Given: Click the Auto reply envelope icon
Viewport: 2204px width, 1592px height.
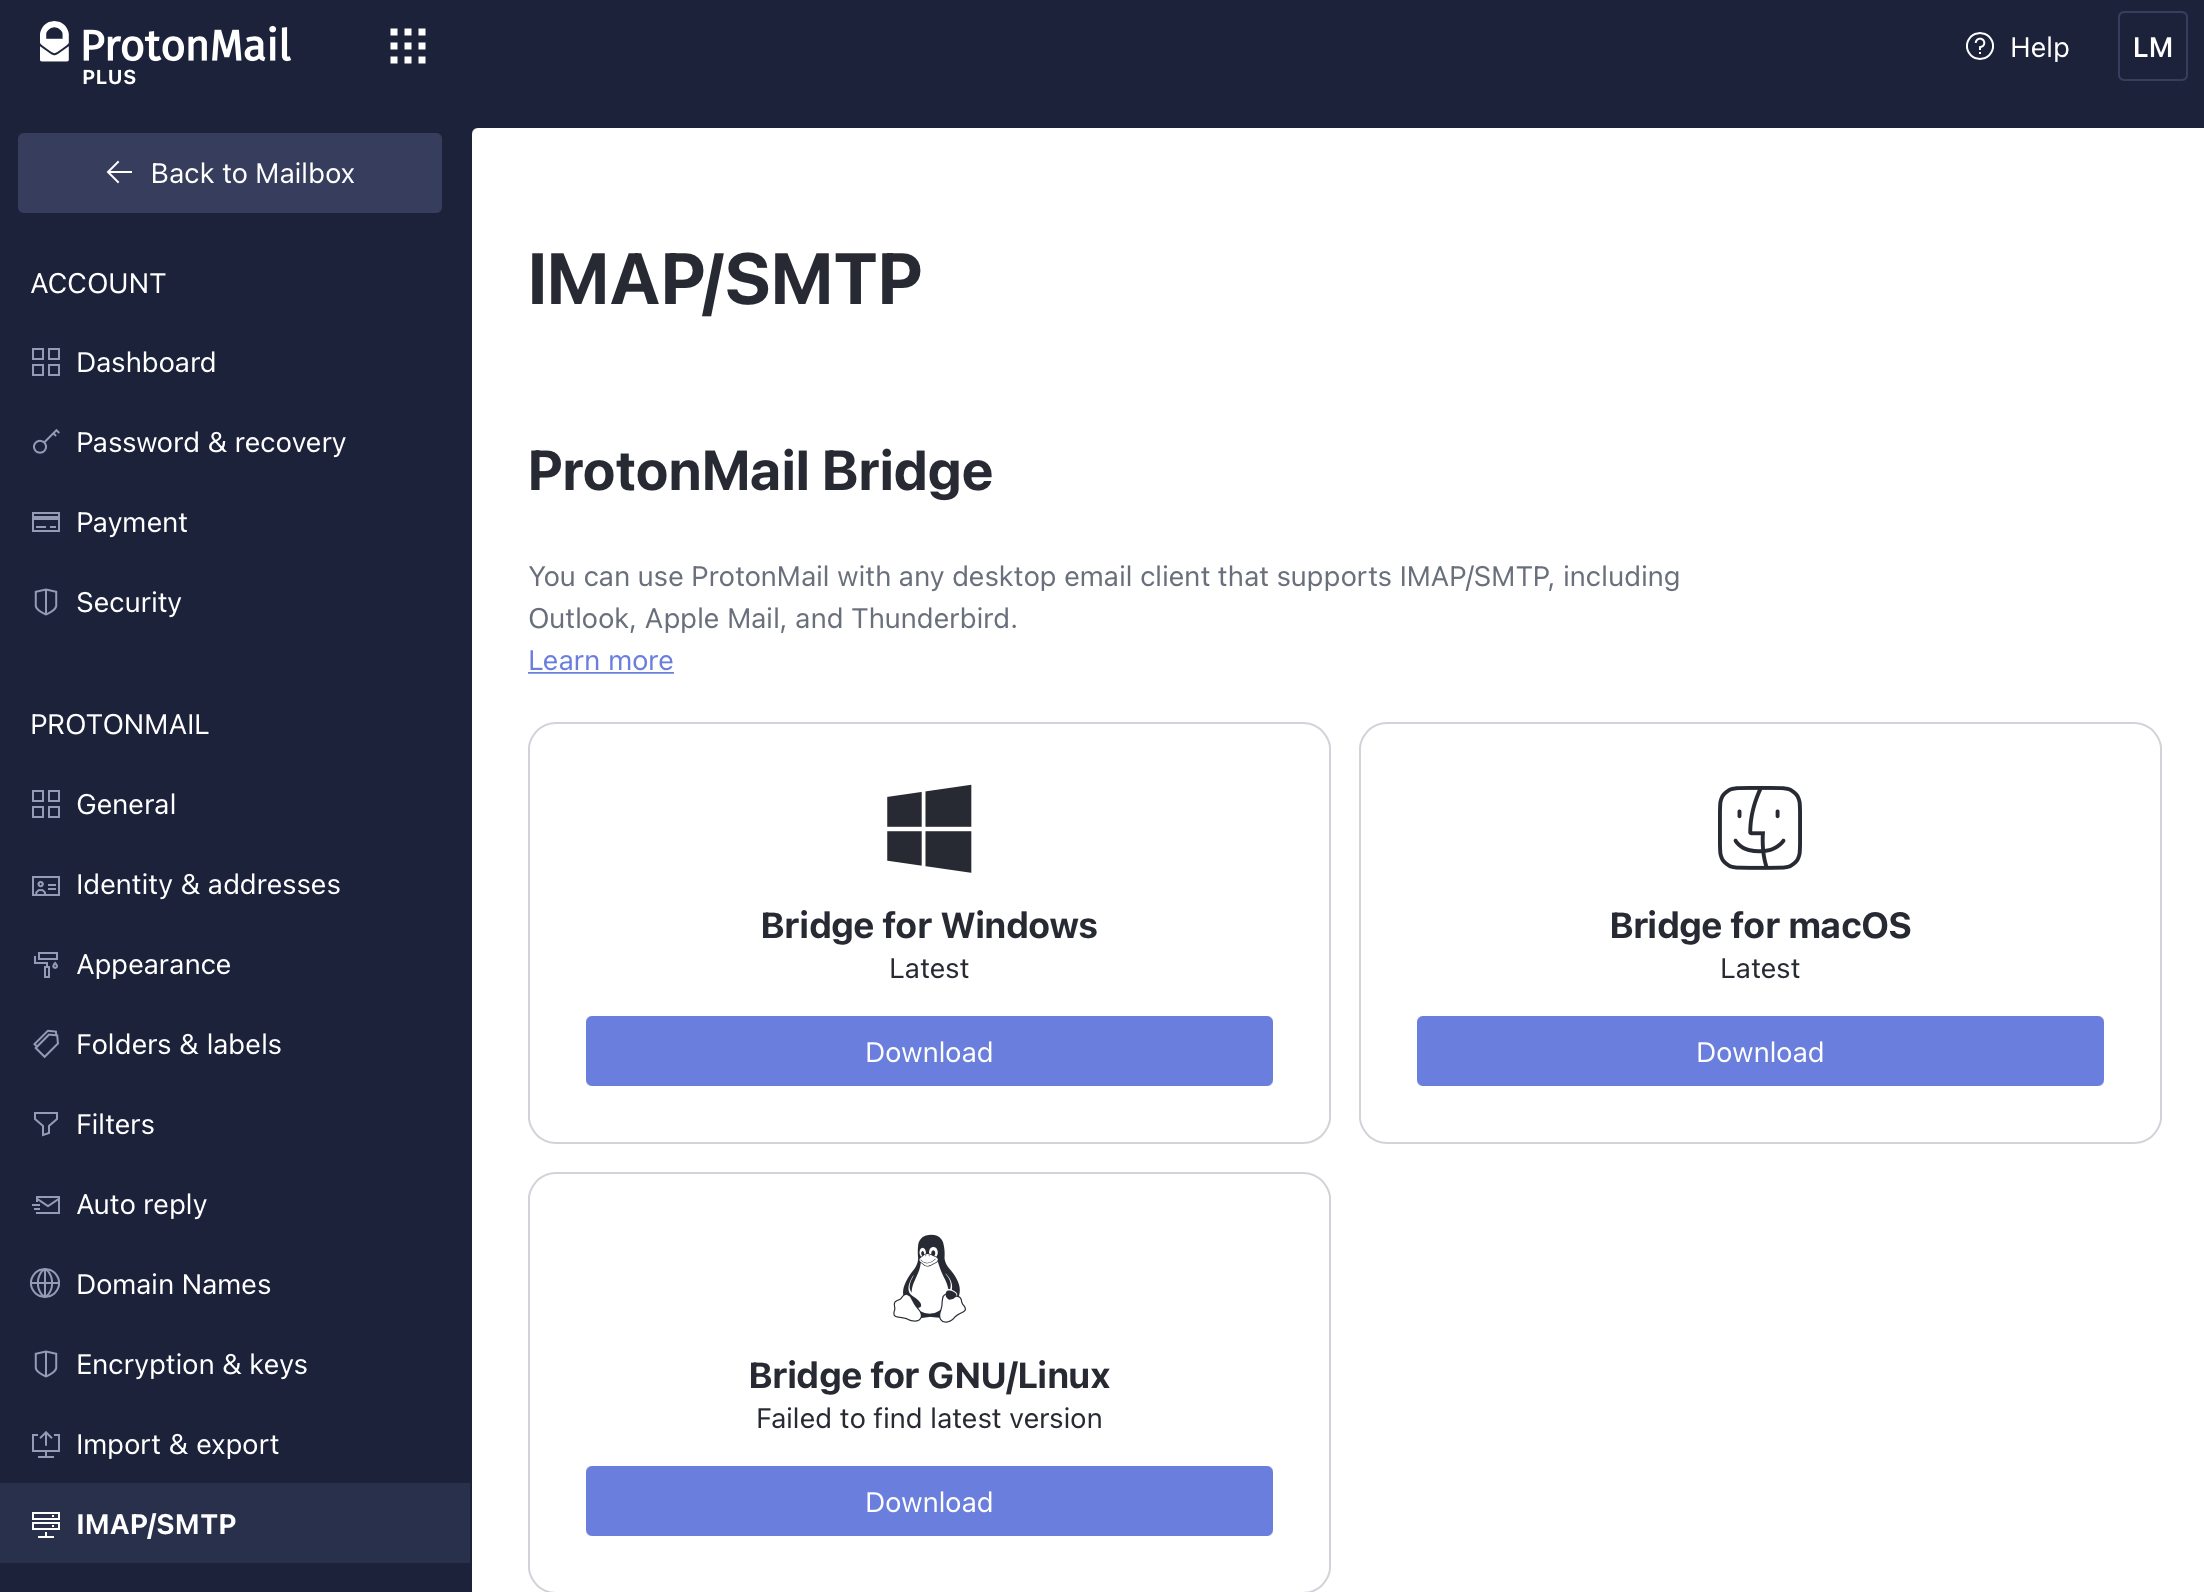Looking at the screenshot, I should (46, 1204).
